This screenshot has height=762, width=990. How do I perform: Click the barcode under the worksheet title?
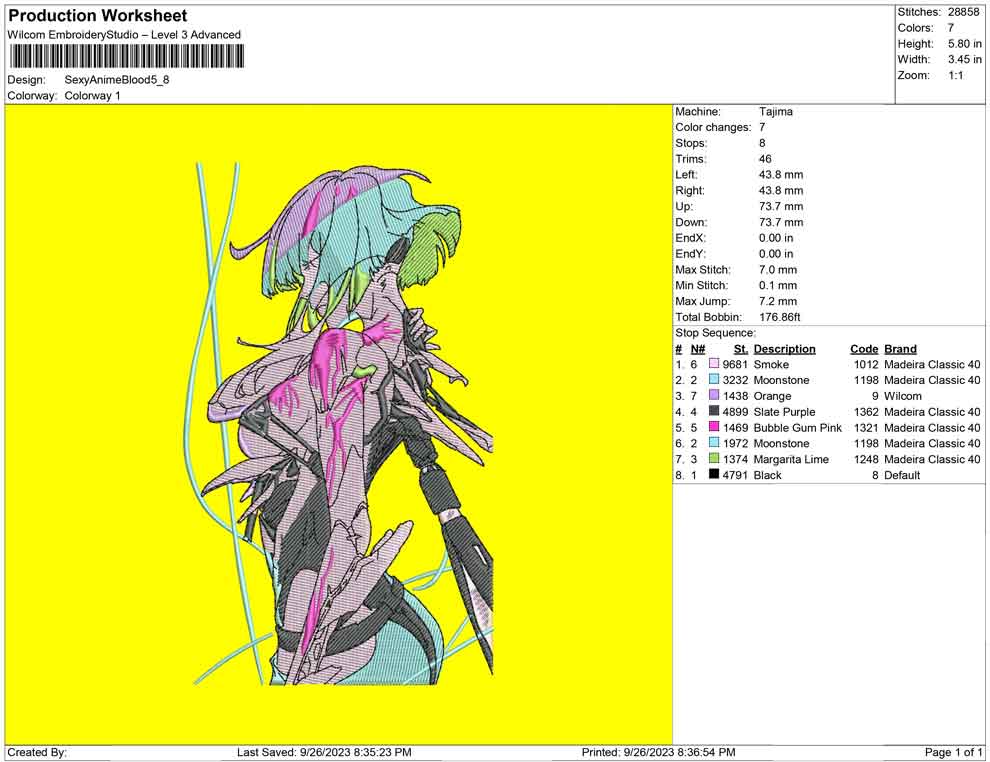click(126, 57)
